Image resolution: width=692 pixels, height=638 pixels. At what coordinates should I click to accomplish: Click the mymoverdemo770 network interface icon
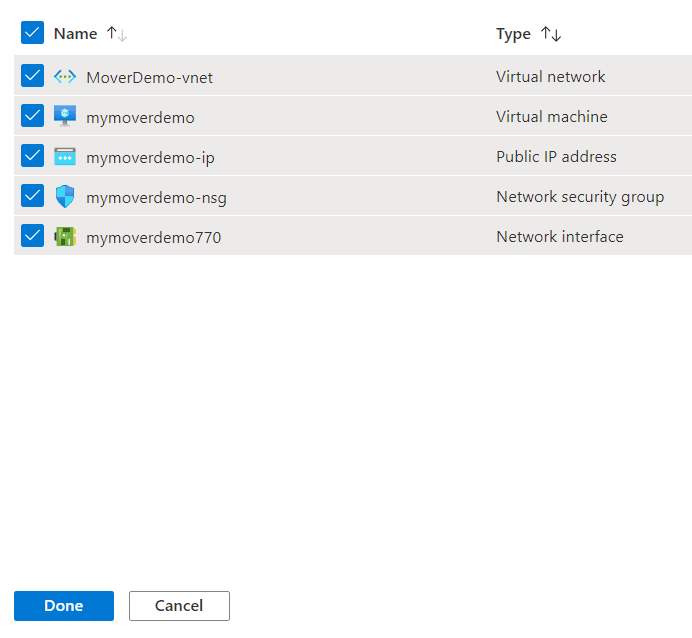point(65,236)
